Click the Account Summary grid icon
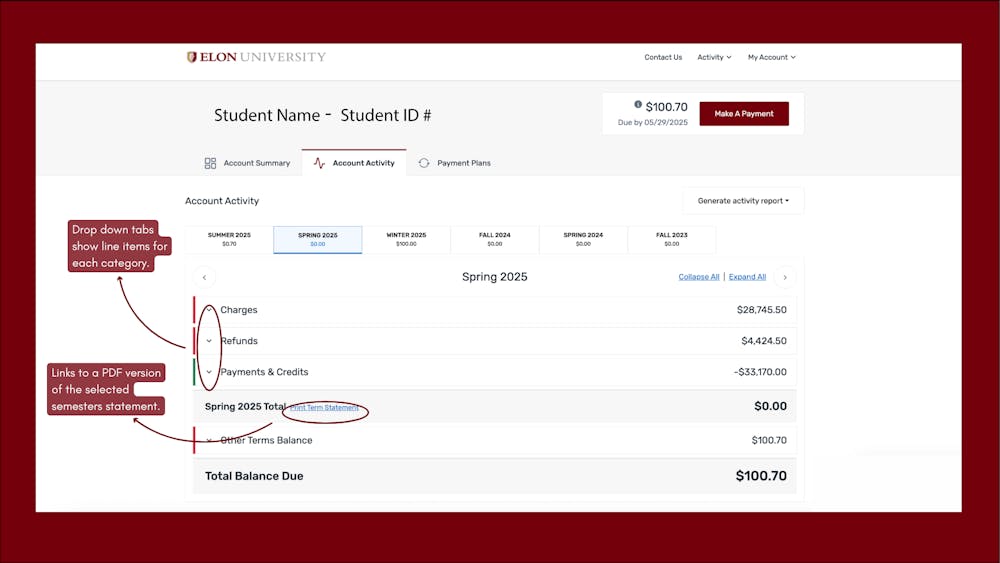1000x563 pixels. coord(210,163)
